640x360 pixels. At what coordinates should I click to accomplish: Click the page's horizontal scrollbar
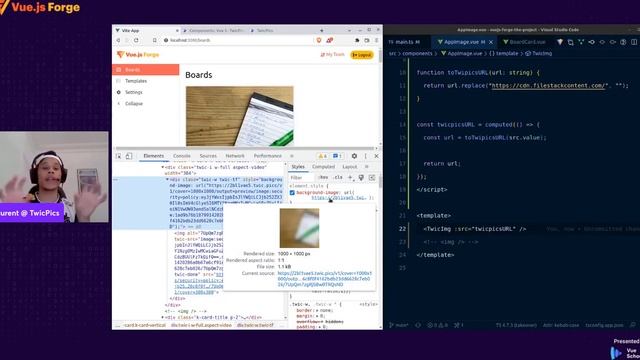tap(245, 149)
